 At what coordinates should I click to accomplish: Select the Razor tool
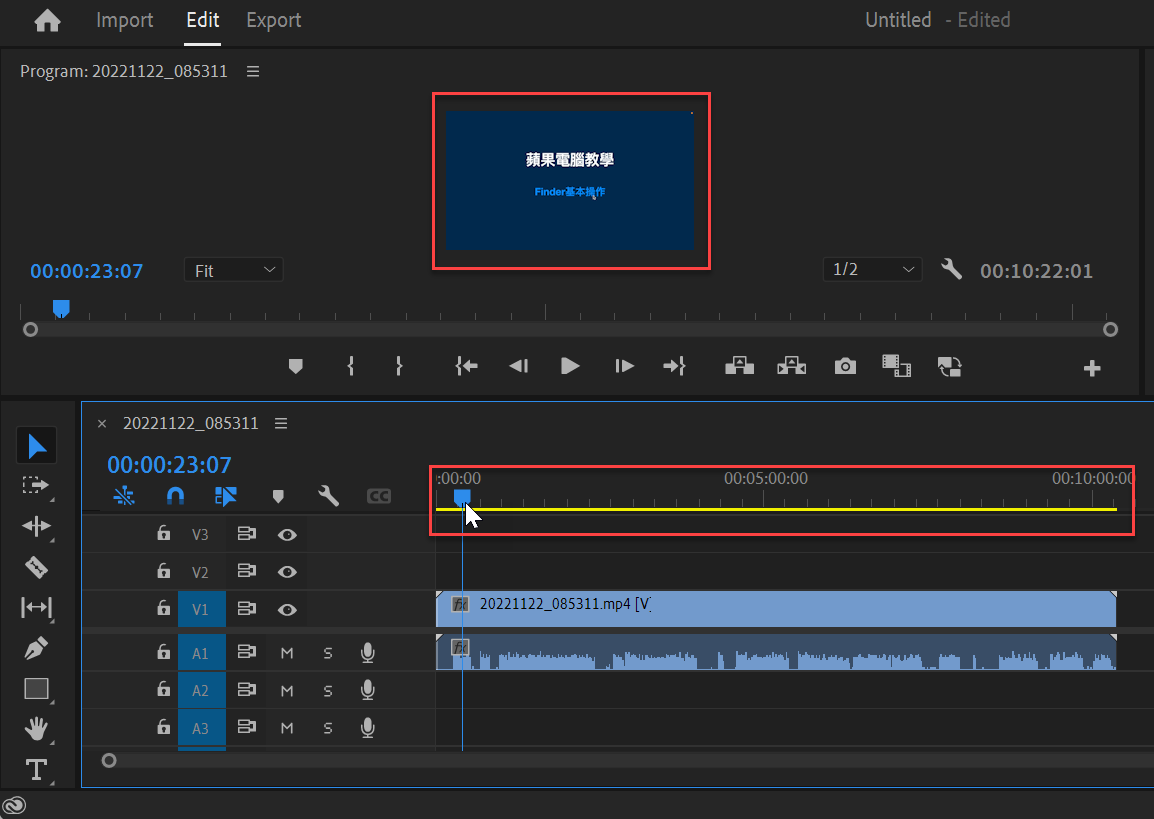click(36, 567)
